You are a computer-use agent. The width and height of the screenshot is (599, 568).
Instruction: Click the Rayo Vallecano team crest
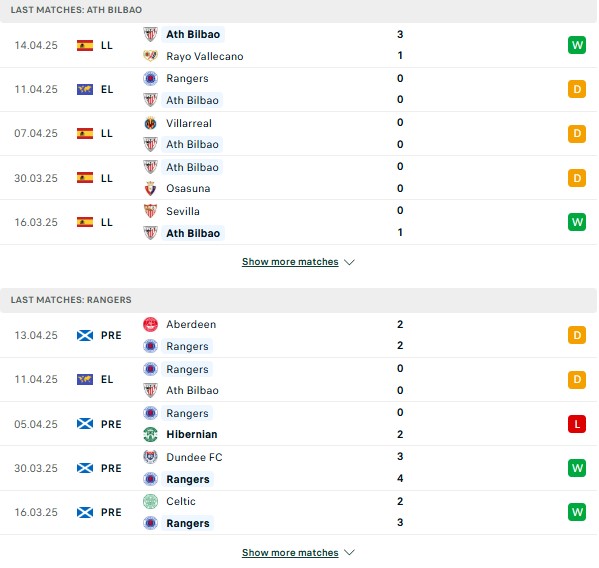pyautogui.click(x=150, y=56)
